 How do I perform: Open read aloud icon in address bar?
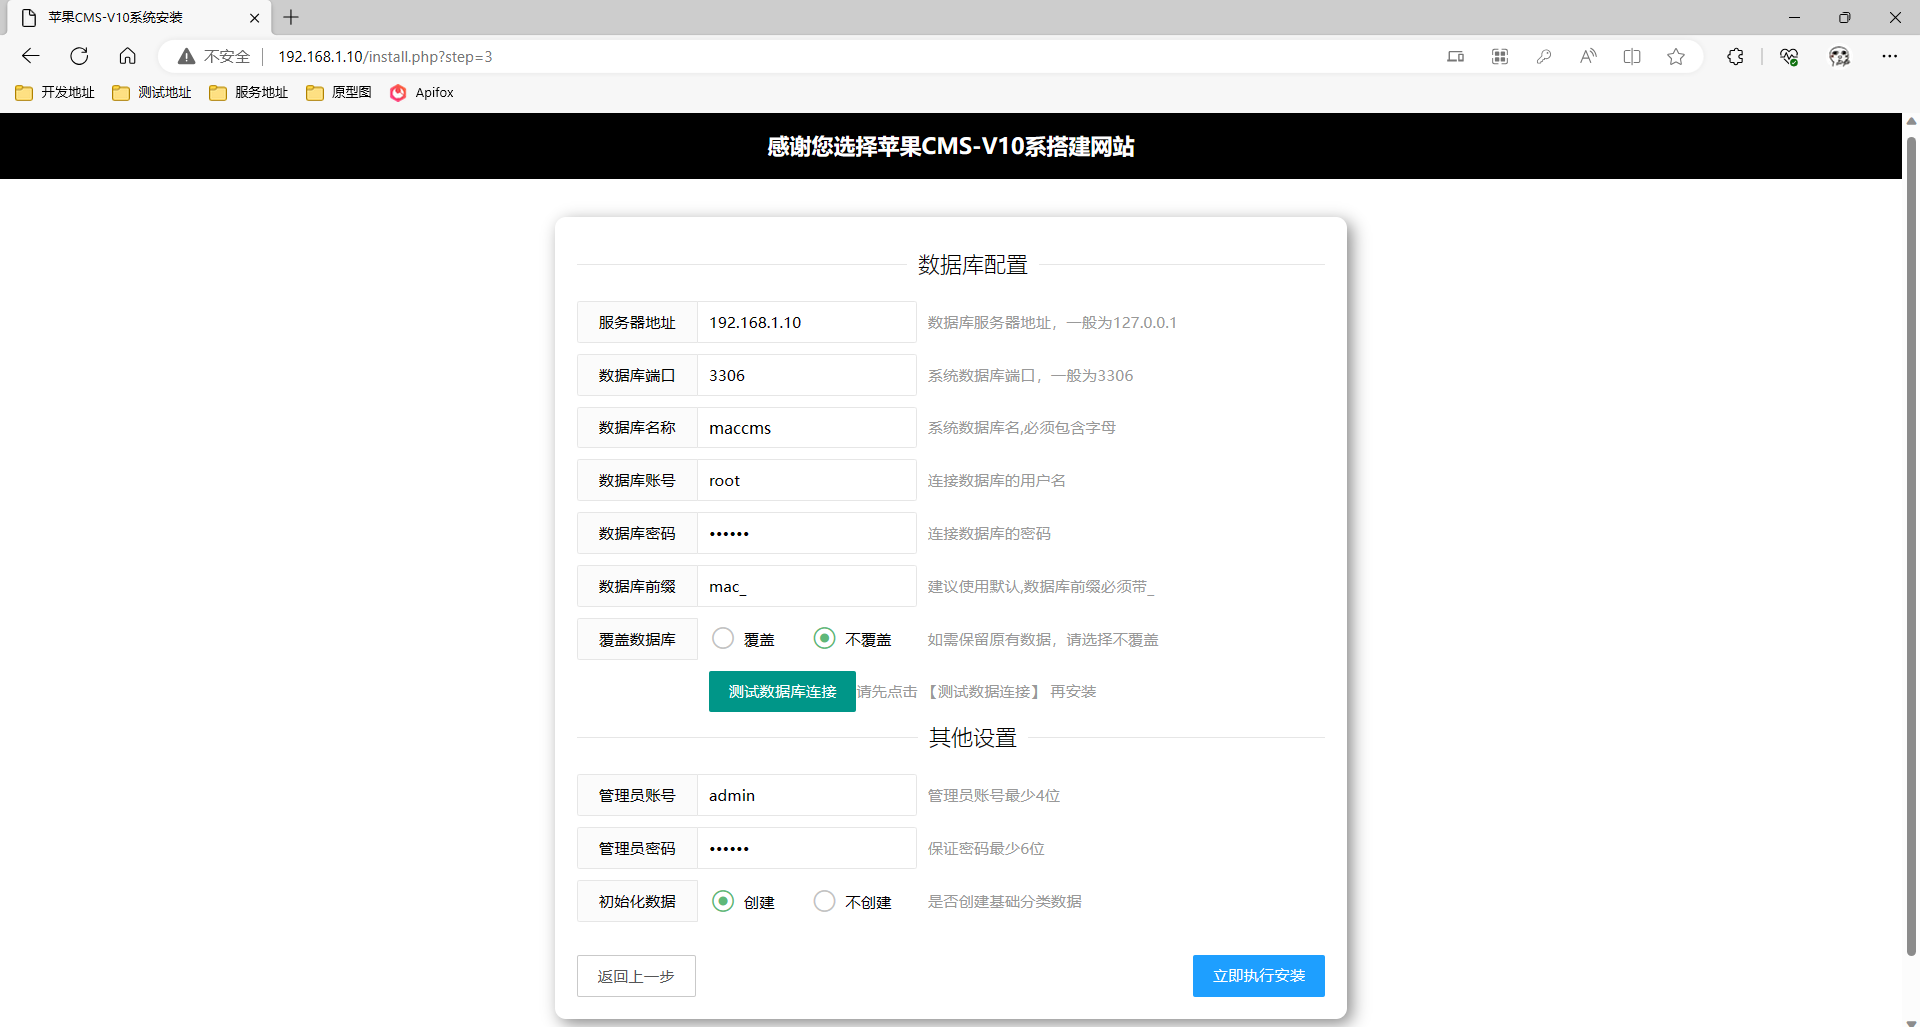(1588, 57)
